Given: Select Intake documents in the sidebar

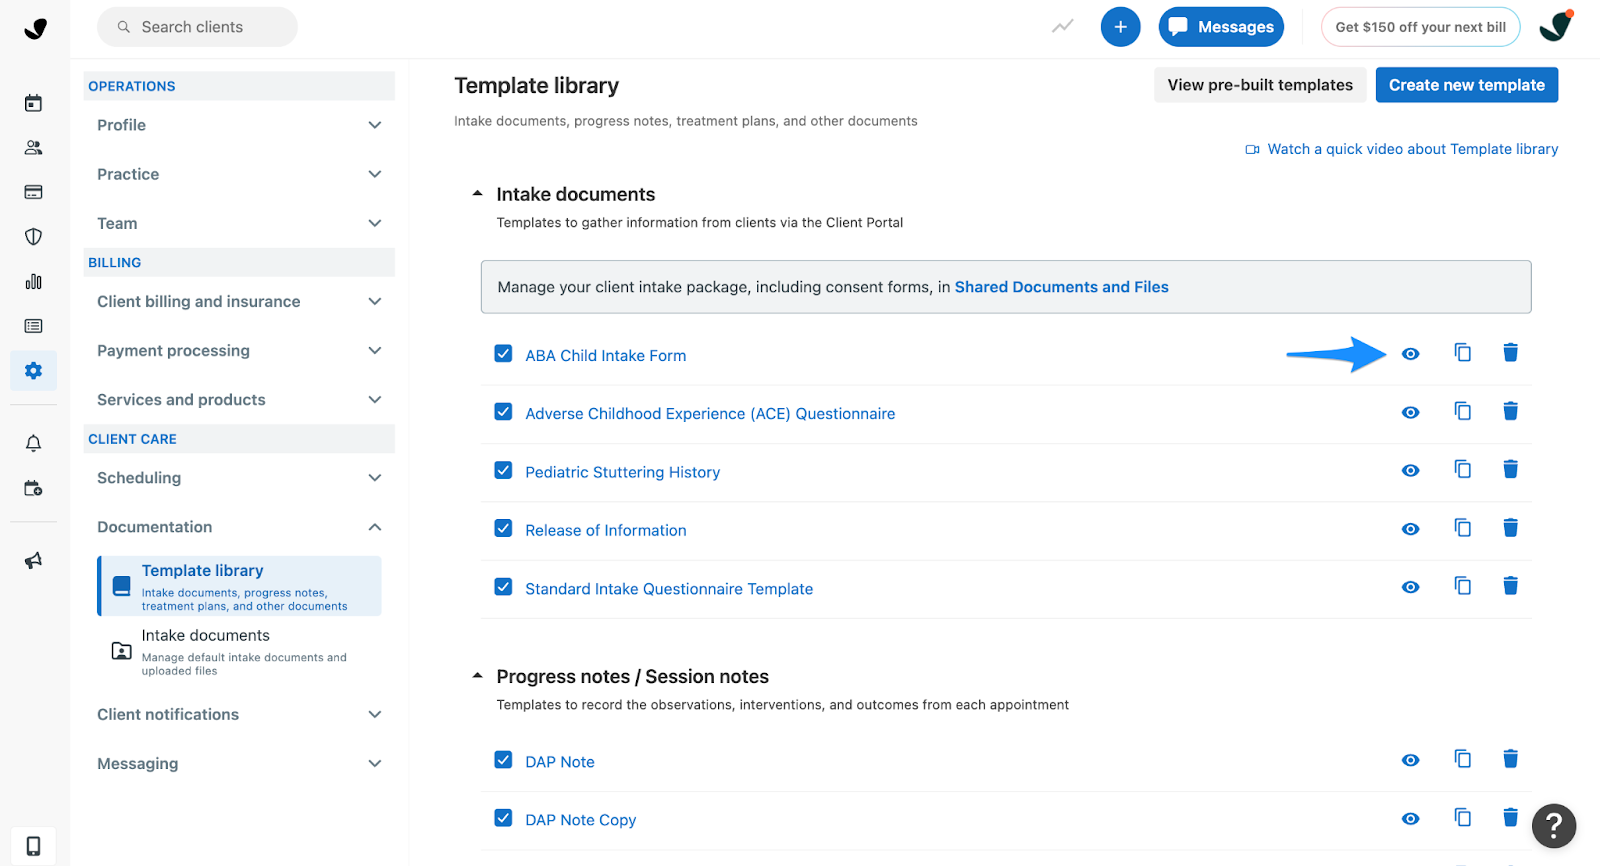Looking at the screenshot, I should click(205, 635).
